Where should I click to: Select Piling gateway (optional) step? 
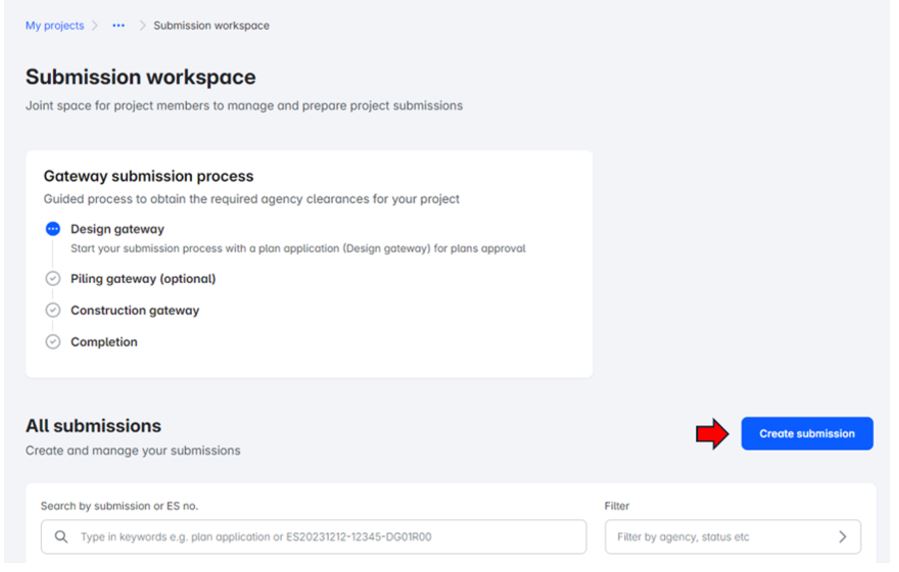pos(143,279)
